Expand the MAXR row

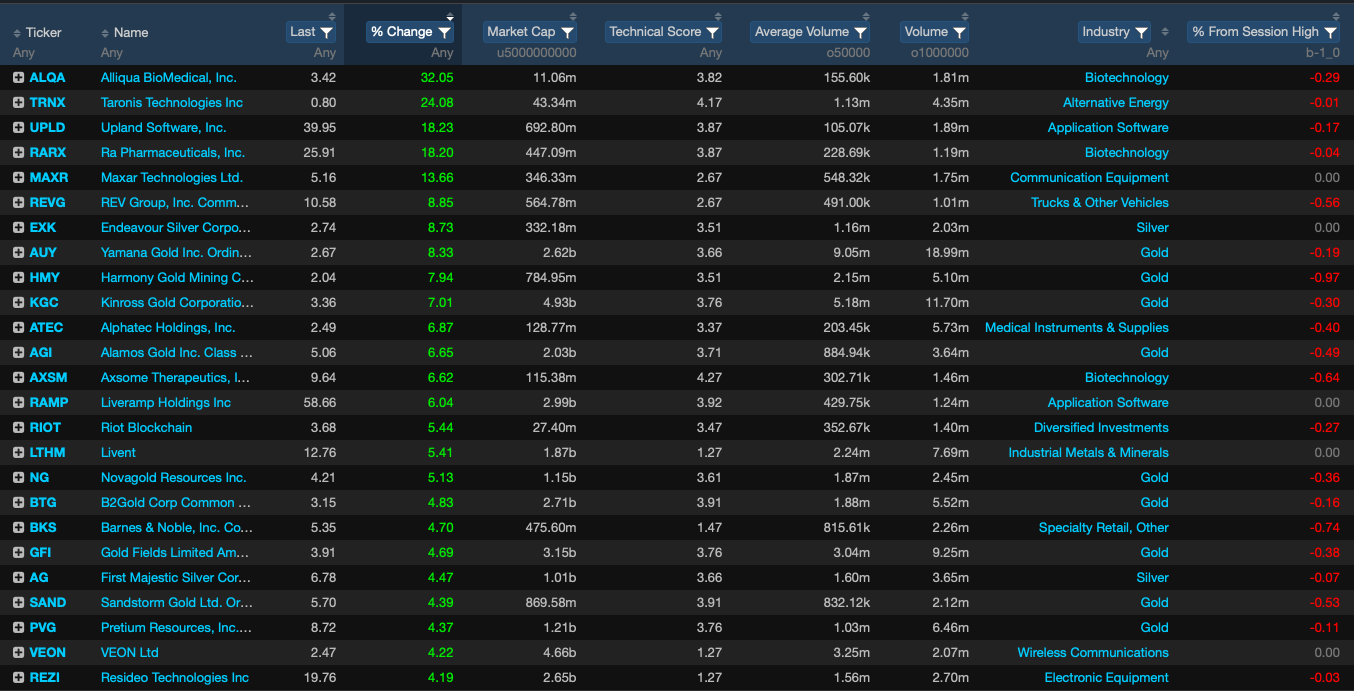coord(18,178)
